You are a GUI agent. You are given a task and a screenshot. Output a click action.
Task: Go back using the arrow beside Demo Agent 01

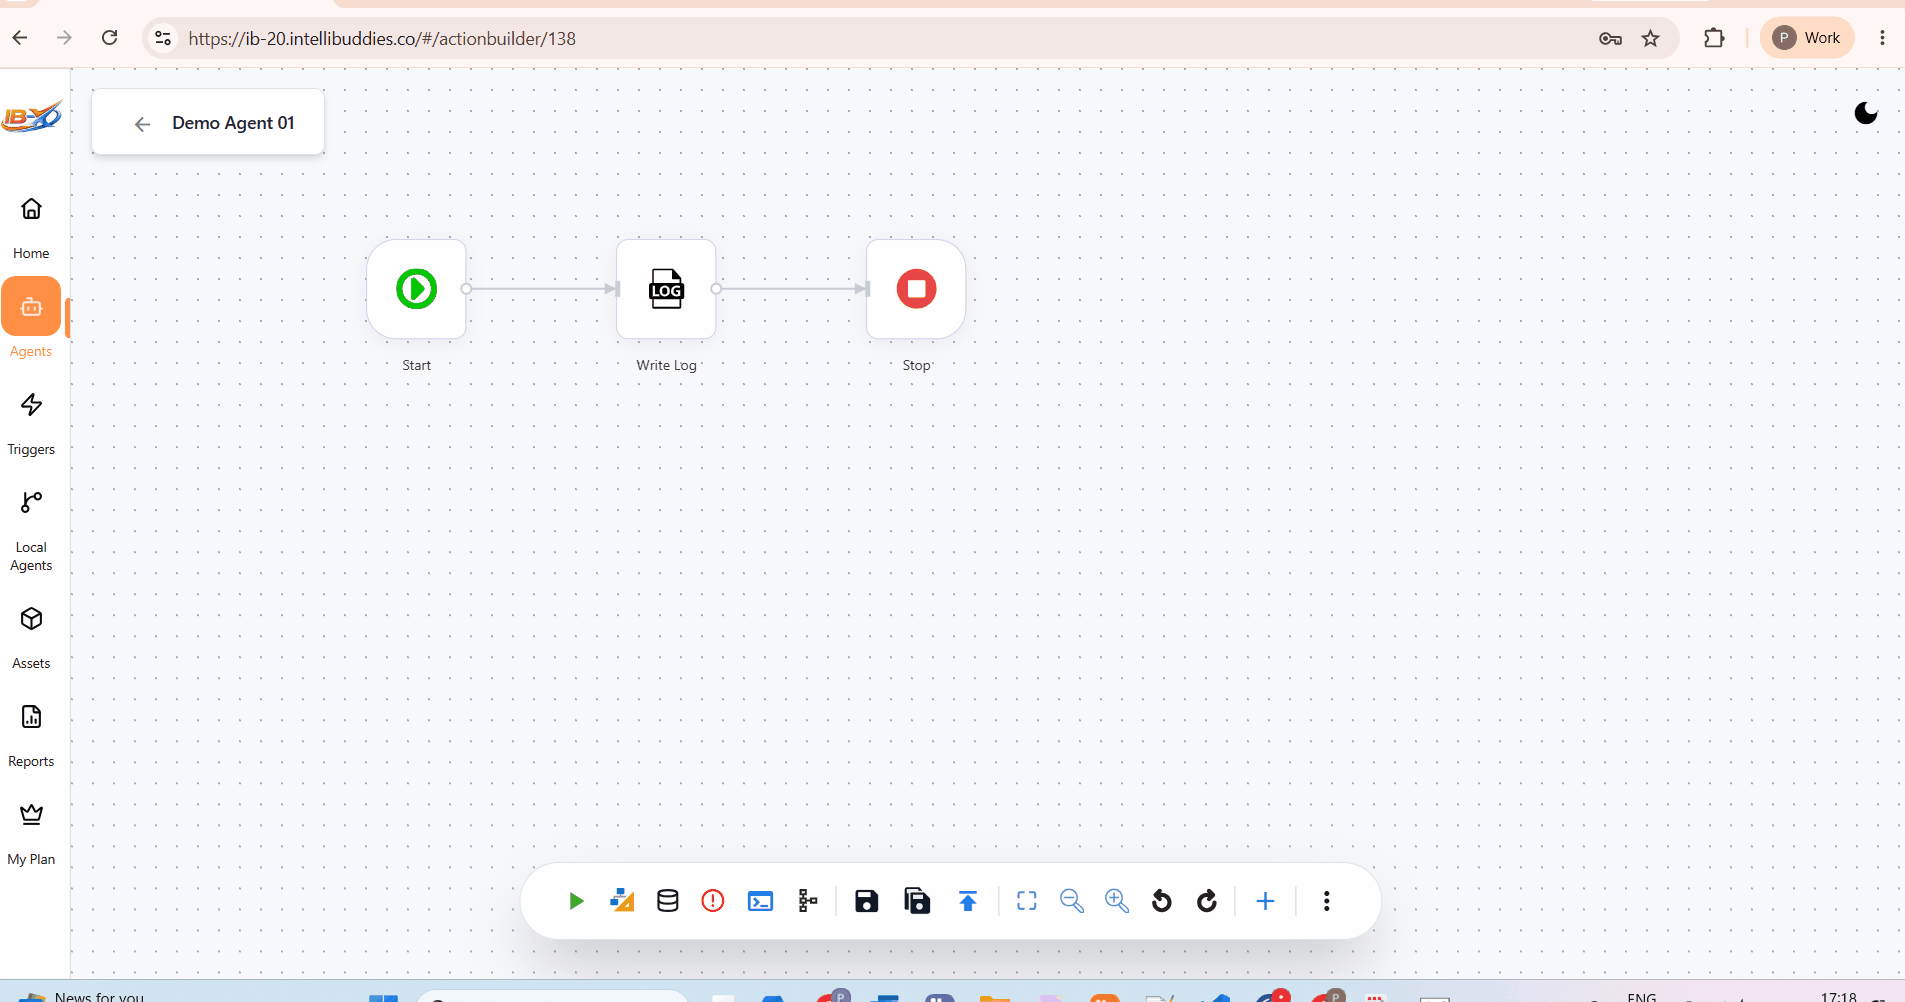[142, 124]
